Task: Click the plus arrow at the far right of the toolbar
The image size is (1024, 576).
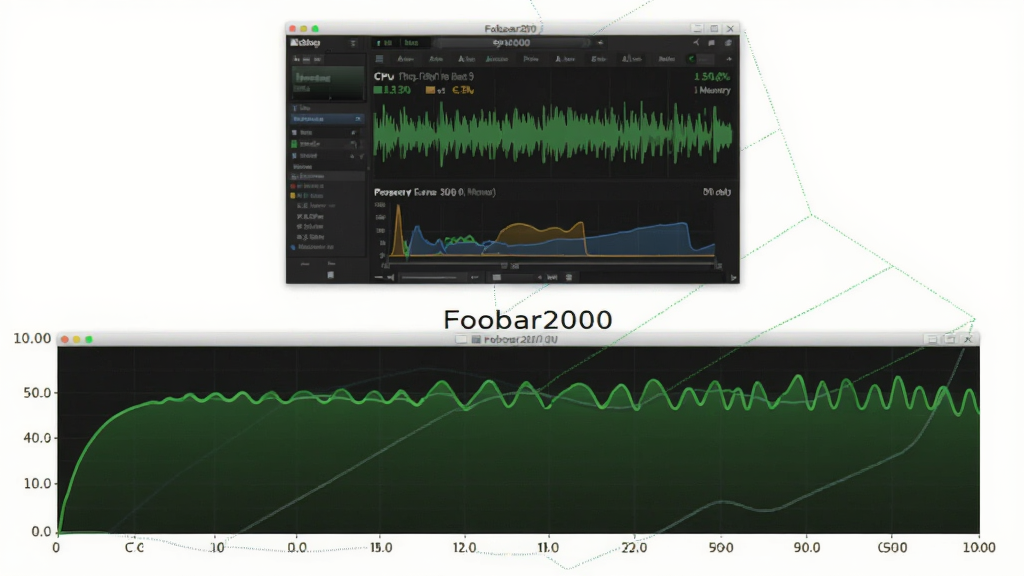Action: click(x=729, y=59)
